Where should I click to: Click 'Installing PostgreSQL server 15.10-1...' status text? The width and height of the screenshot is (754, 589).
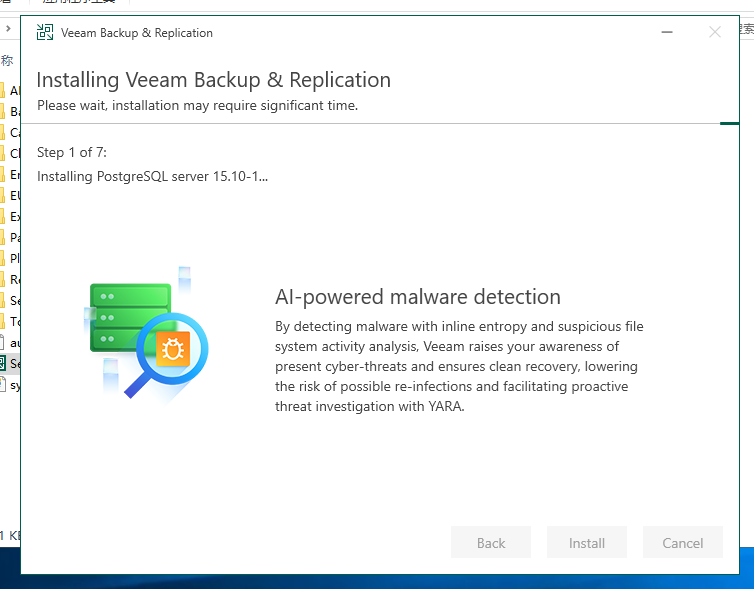(x=152, y=176)
